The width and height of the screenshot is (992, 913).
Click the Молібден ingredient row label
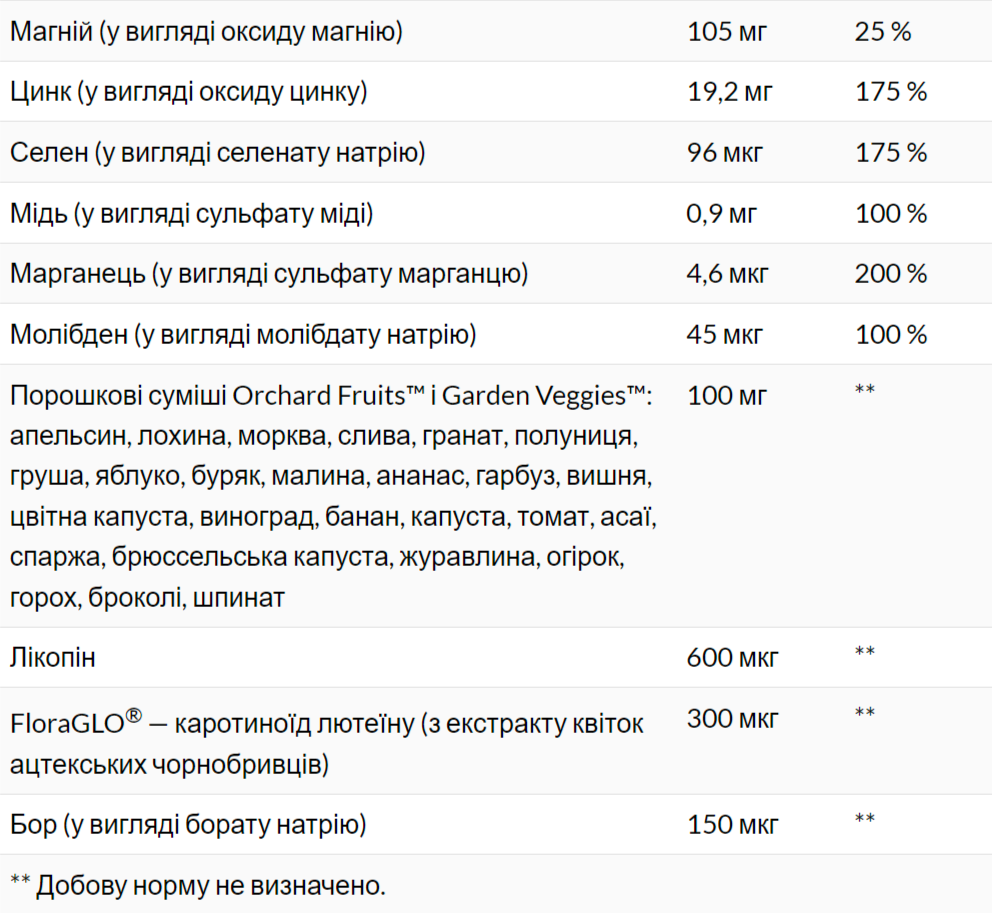pos(243,334)
